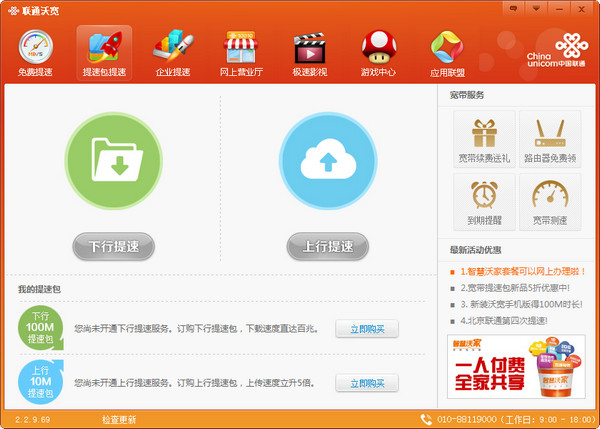Click the version number 2.2.9.69
Image resolution: width=600 pixels, height=429 pixels.
[x=33, y=420]
